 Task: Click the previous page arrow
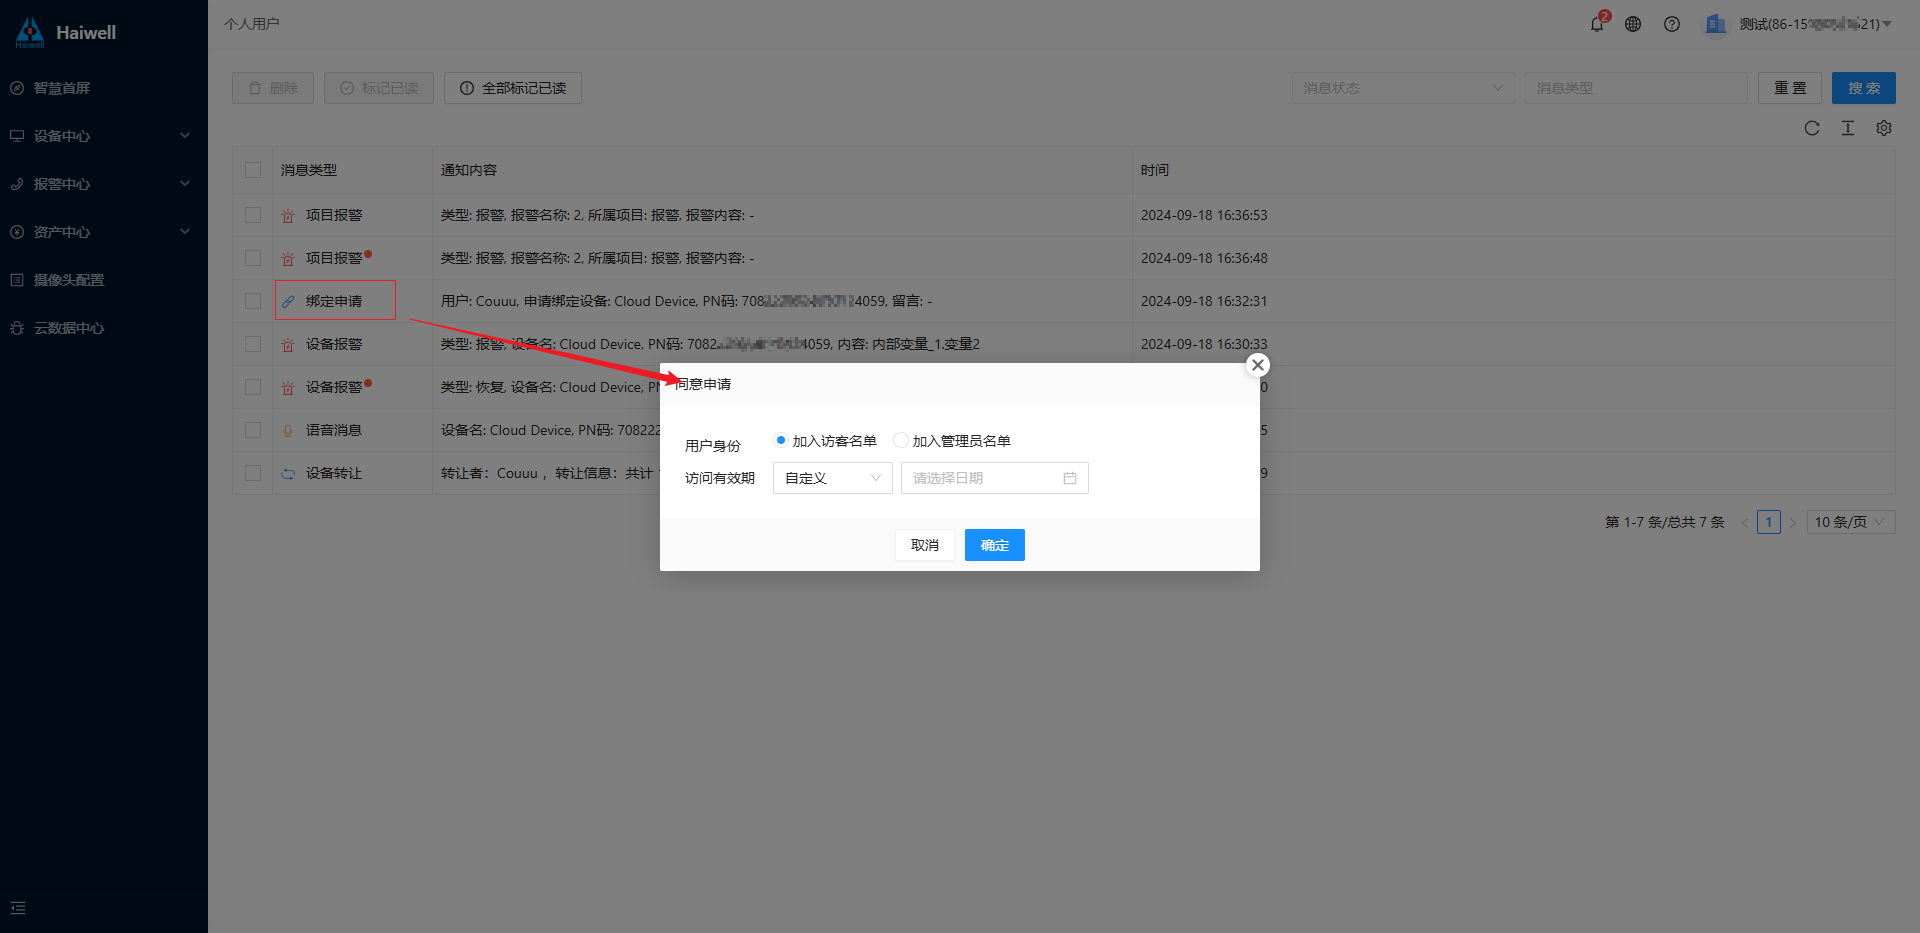pyautogui.click(x=1745, y=522)
